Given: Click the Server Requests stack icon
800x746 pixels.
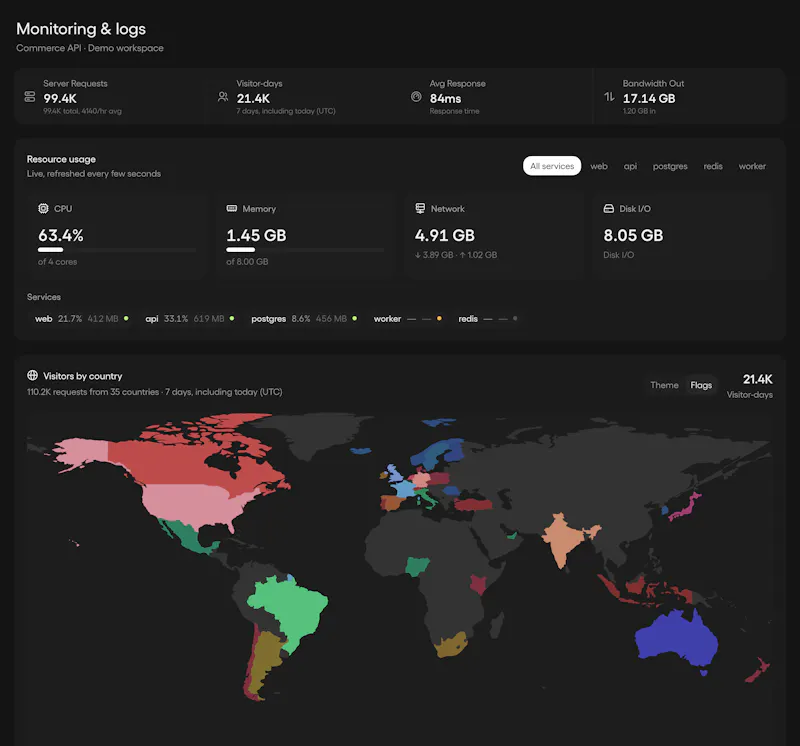Looking at the screenshot, I should [30, 96].
